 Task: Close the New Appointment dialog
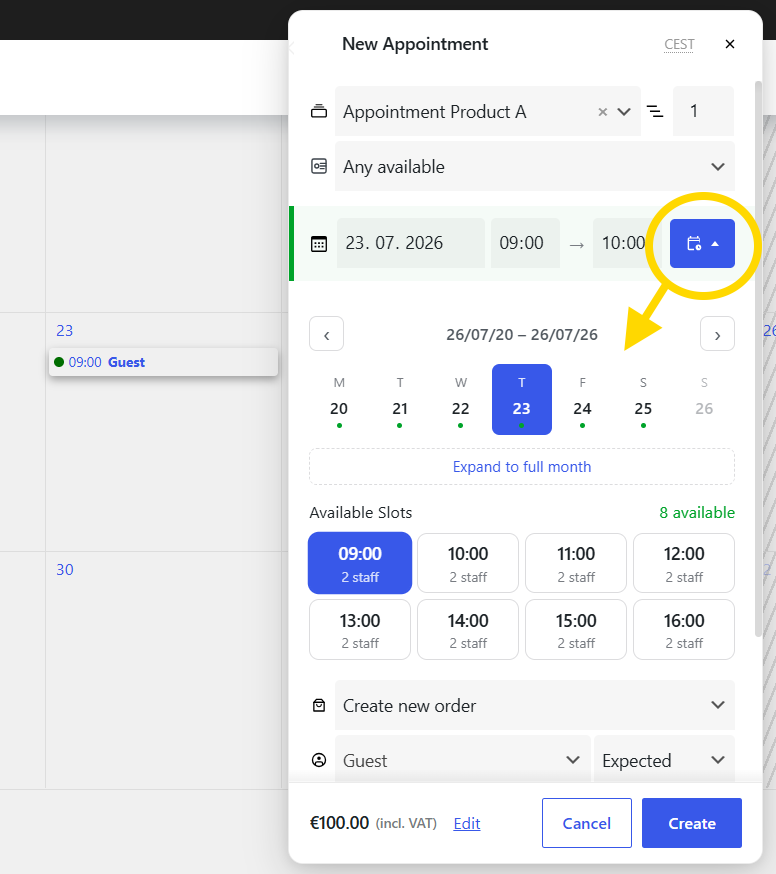[x=730, y=44]
